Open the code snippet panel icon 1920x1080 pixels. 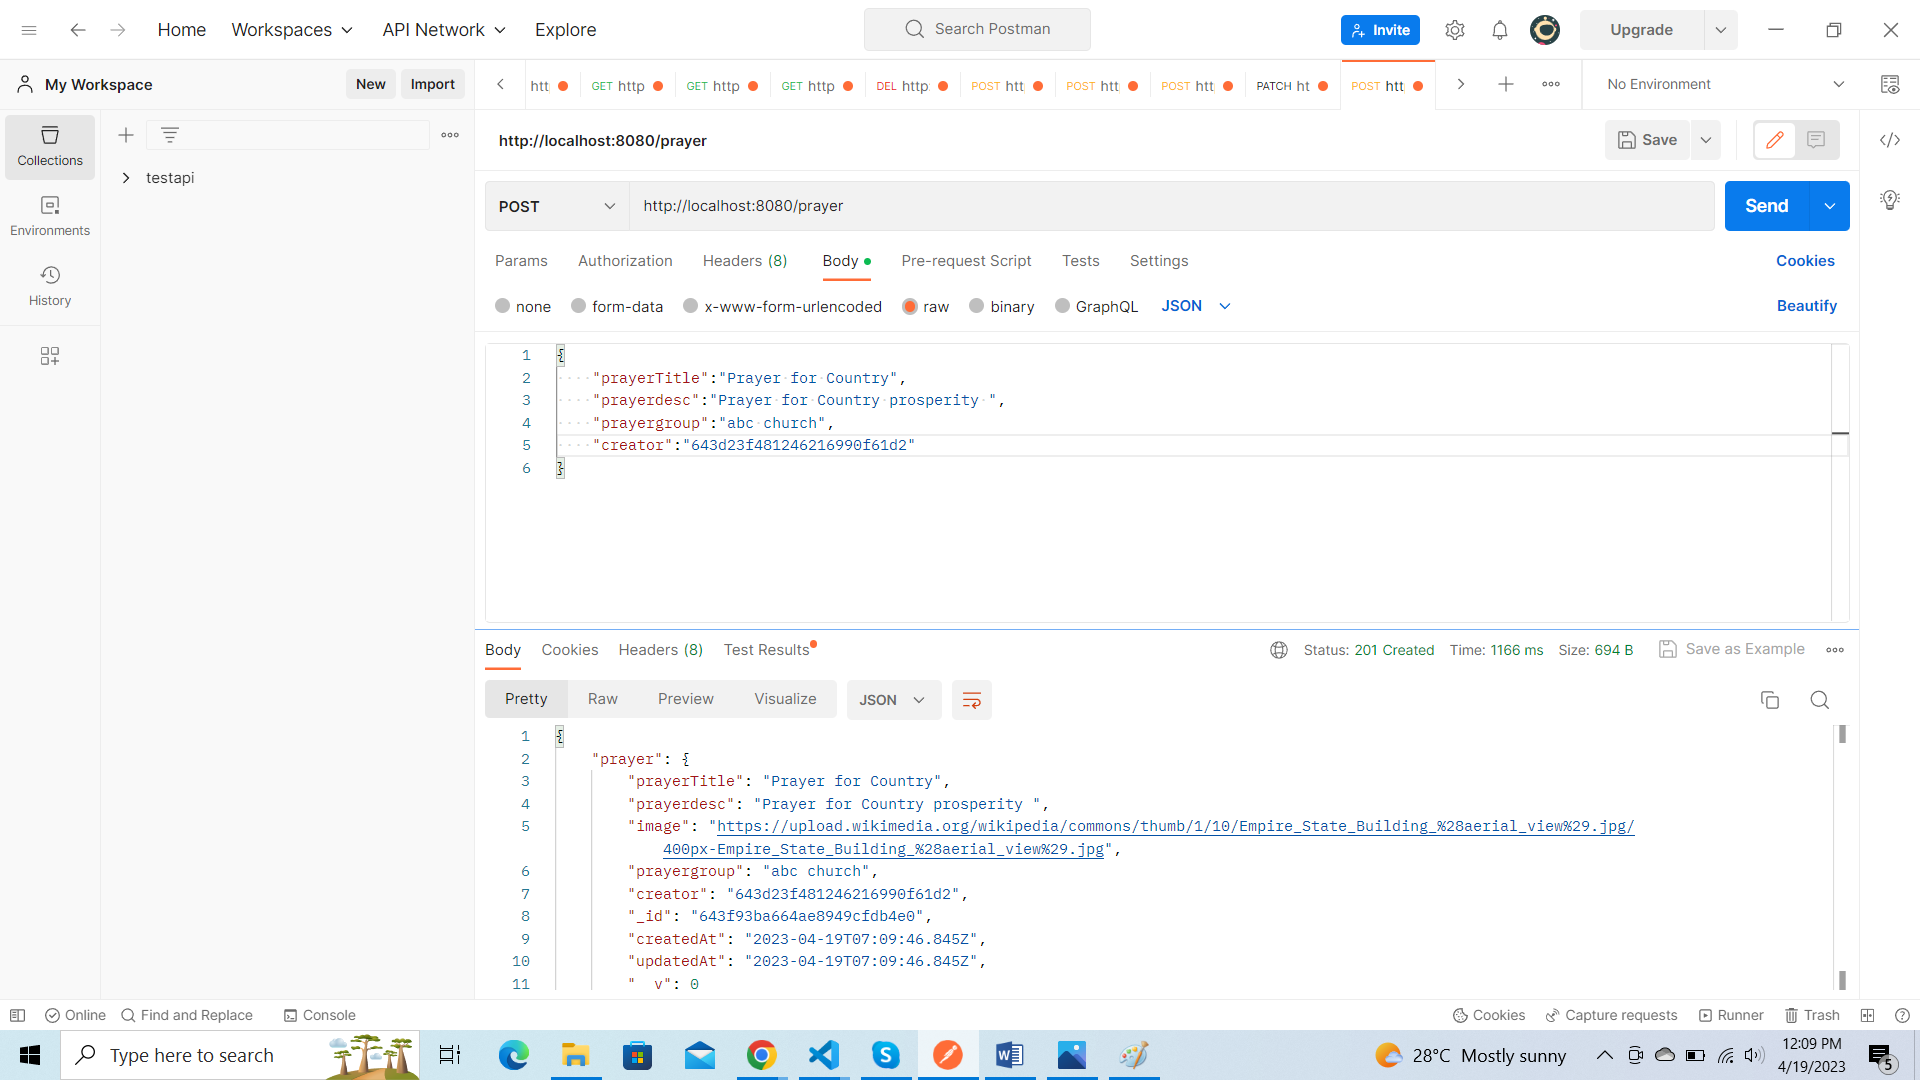click(x=1889, y=140)
